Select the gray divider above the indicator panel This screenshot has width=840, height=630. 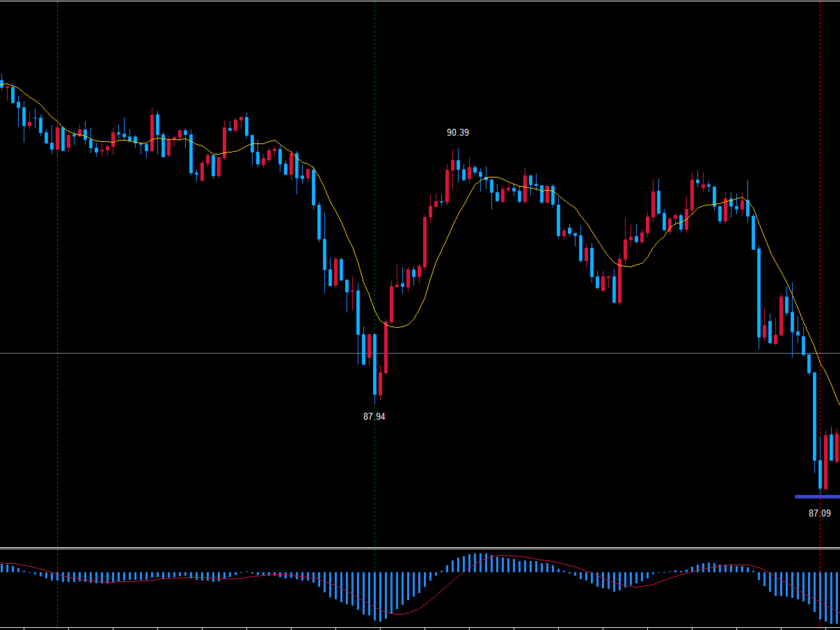[420, 548]
